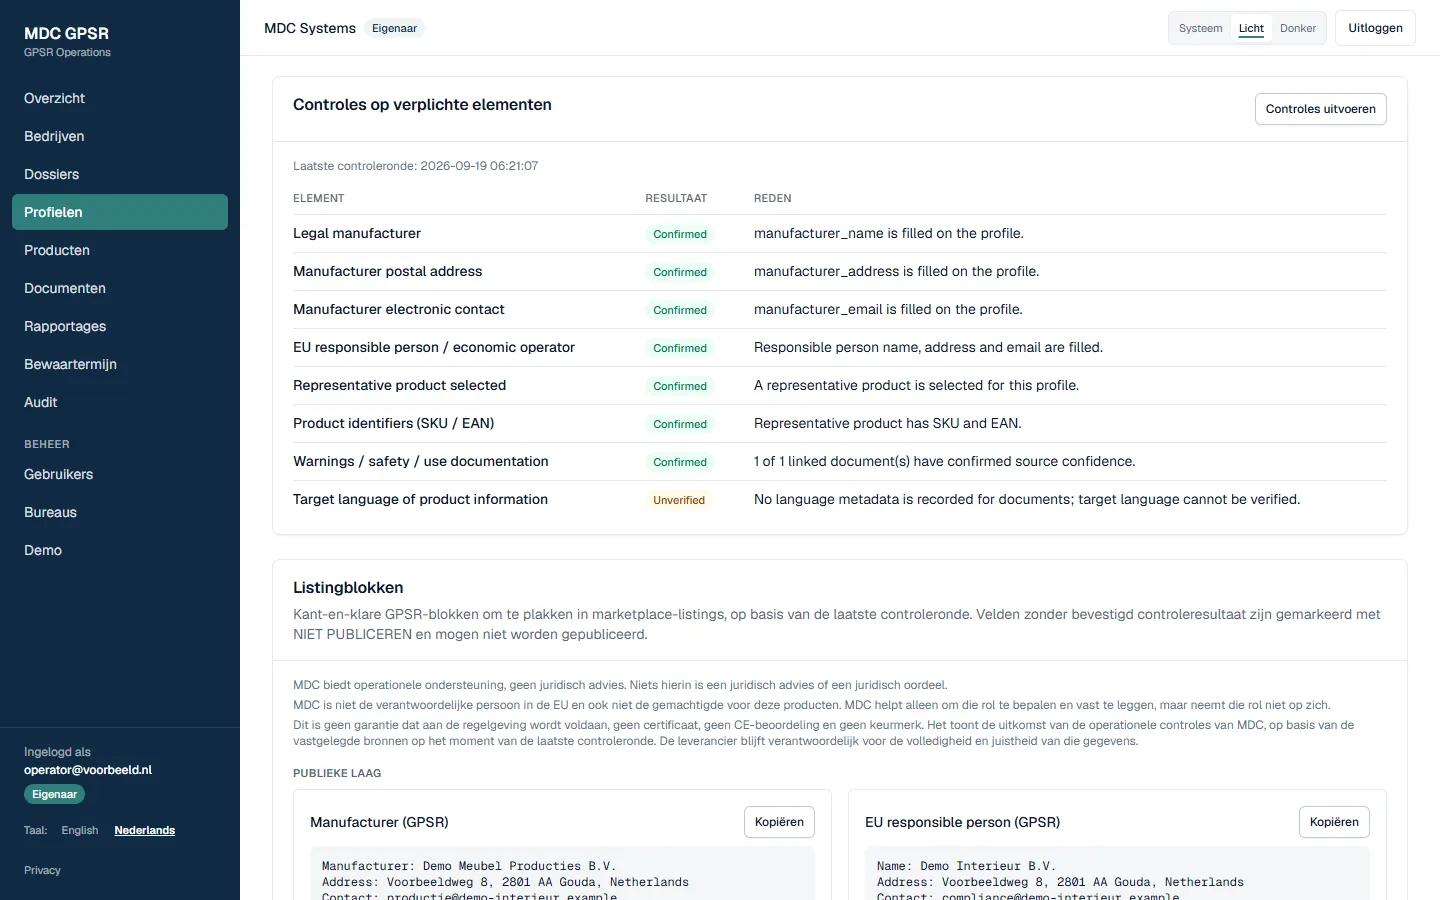Click Controles op verplichte elementen heading
The image size is (1440, 900).
[422, 105]
